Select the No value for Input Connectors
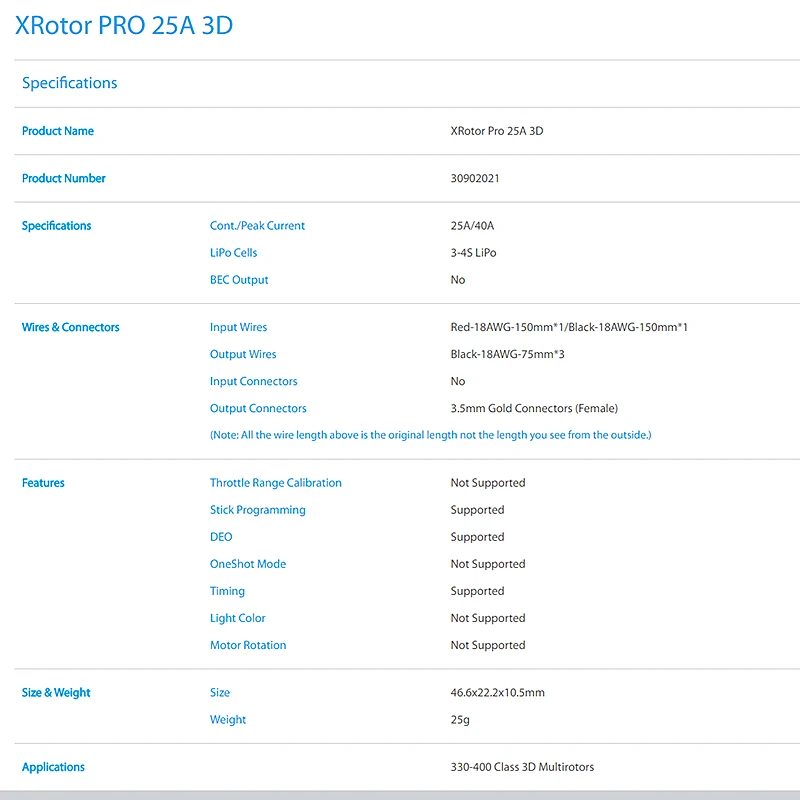The height and width of the screenshot is (800, 800). click(458, 382)
